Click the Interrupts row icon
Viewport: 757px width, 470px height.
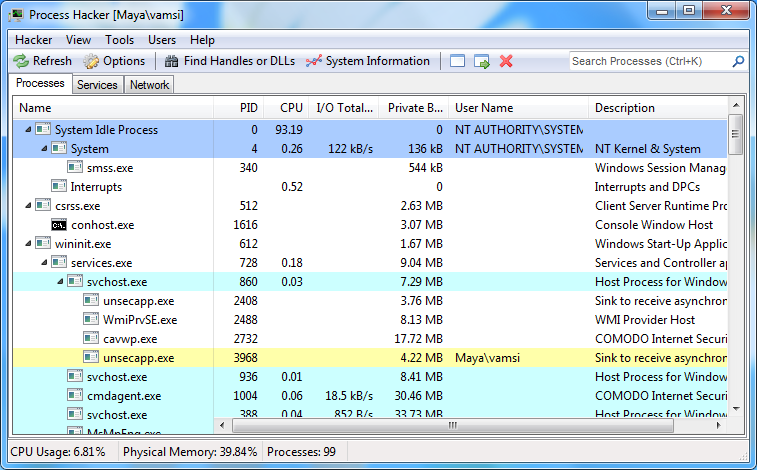(59, 186)
